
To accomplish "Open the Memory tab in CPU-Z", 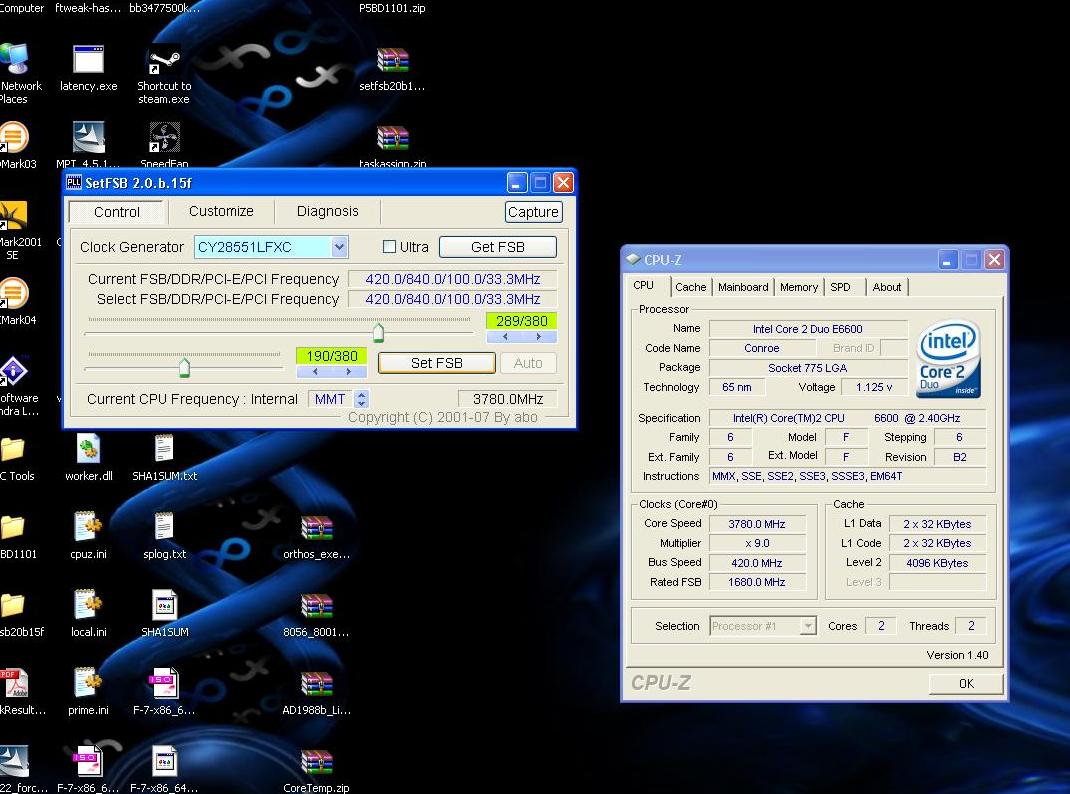I will pyautogui.click(x=799, y=287).
